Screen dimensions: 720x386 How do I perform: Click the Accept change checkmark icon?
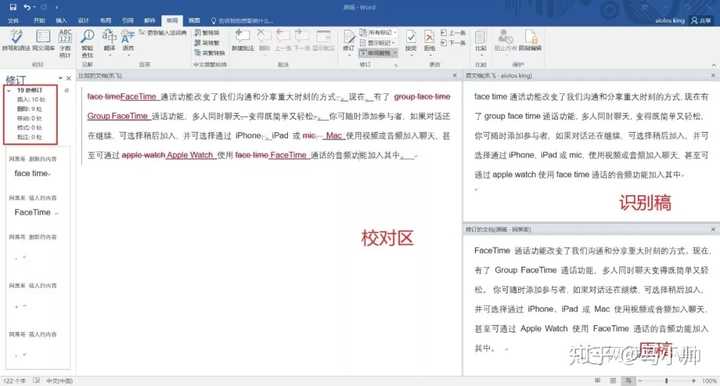[x=411, y=40]
